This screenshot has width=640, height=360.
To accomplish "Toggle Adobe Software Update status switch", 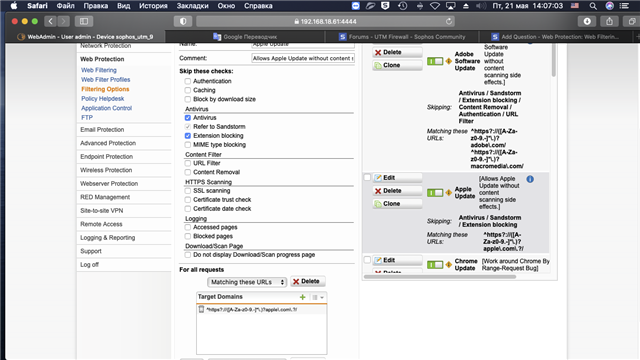I will coord(435,61).
